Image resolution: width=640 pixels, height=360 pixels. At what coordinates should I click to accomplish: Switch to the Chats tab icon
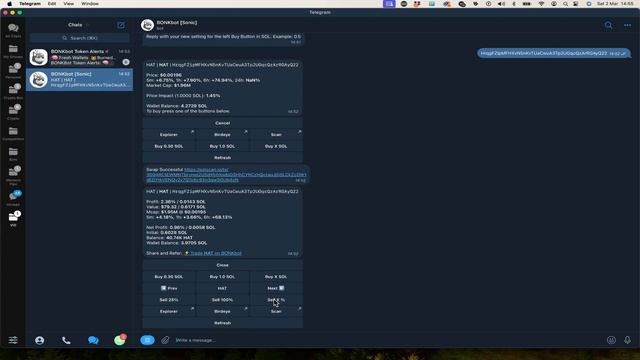click(93, 340)
